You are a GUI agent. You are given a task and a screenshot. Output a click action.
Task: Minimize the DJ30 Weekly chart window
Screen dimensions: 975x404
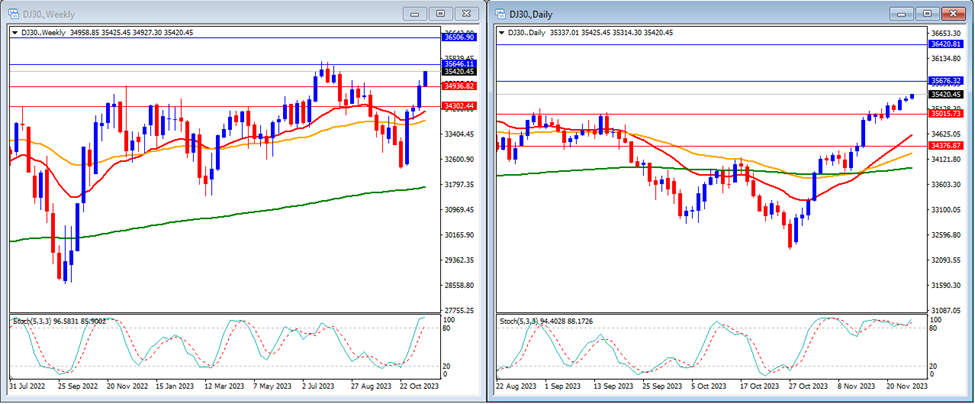[x=415, y=13]
